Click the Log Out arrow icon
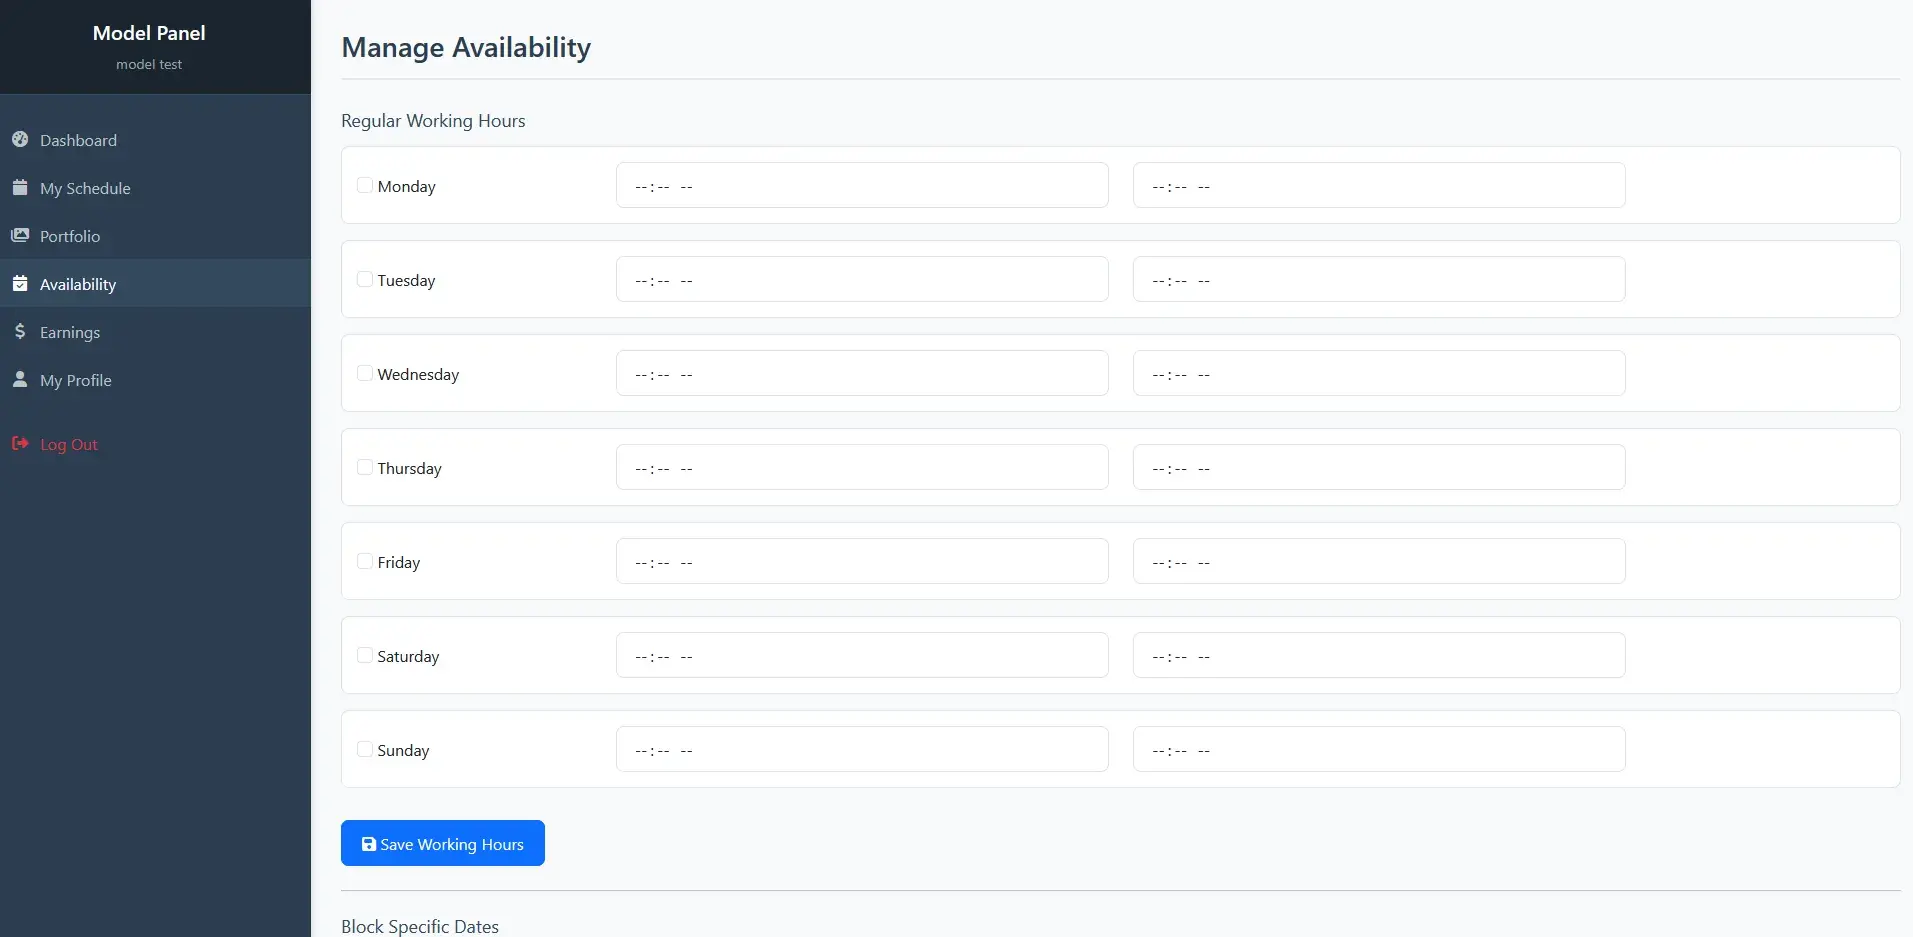Viewport: 1913px width, 937px height. [x=20, y=443]
